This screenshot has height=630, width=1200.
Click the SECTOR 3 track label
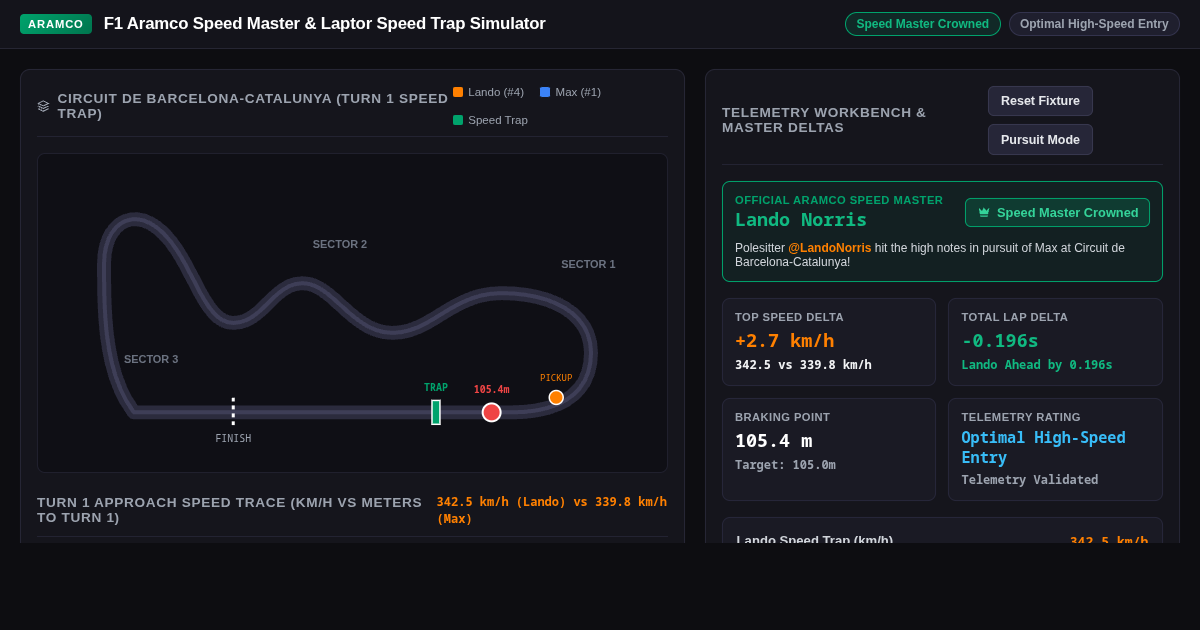[151, 359]
